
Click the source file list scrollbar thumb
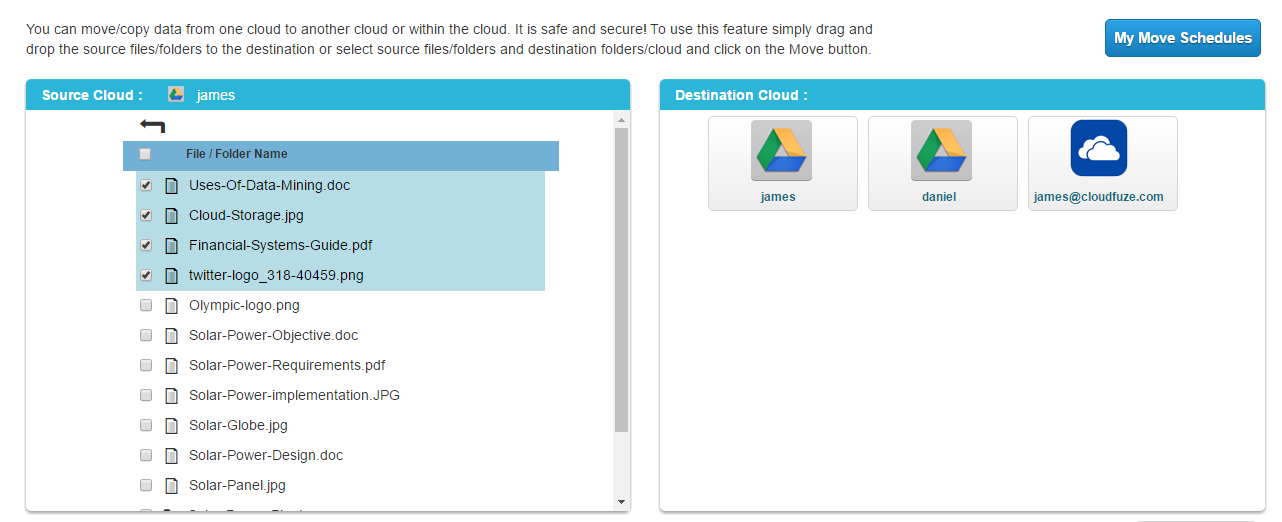click(621, 280)
